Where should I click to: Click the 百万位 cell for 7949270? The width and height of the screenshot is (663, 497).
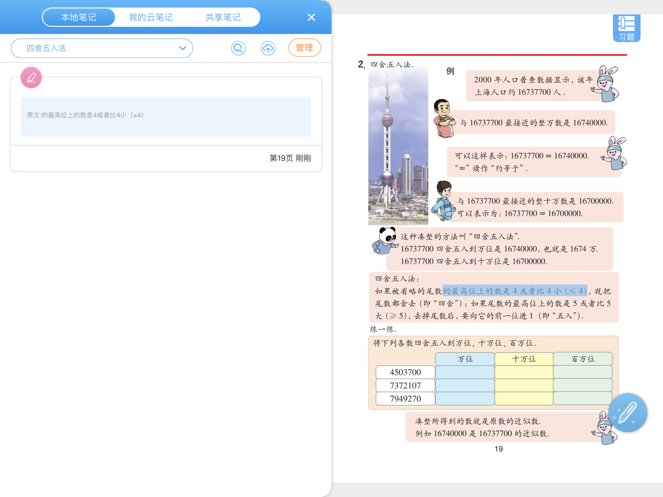pyautogui.click(x=582, y=398)
